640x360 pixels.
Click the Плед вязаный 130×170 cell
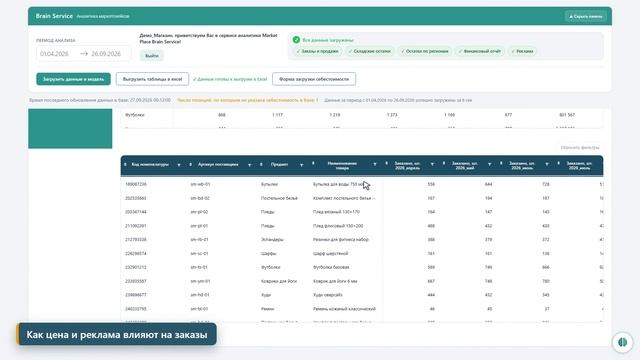(x=336, y=212)
